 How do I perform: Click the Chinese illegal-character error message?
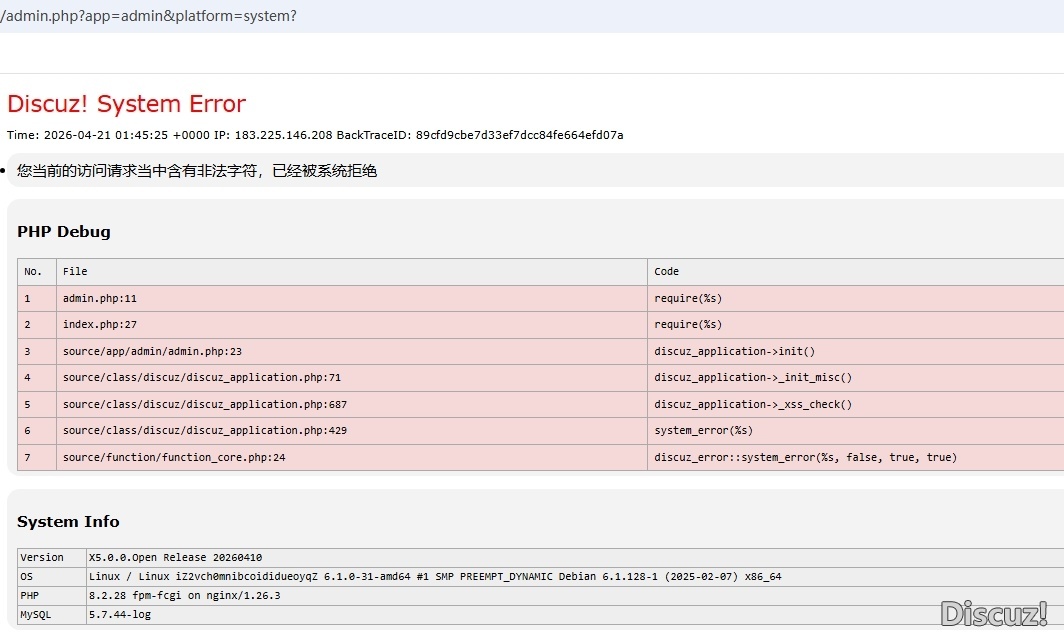[197, 171]
